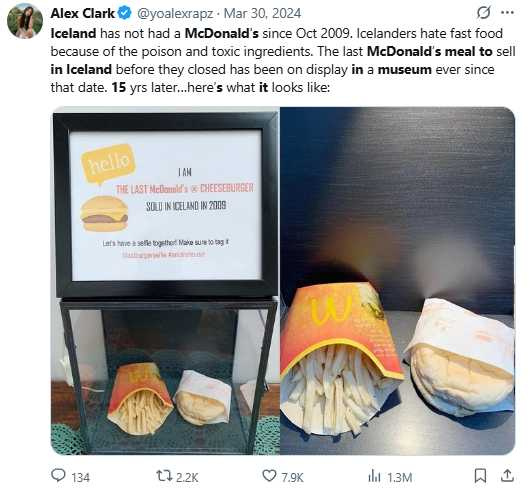Click the blue verified badge

click(x=124, y=14)
